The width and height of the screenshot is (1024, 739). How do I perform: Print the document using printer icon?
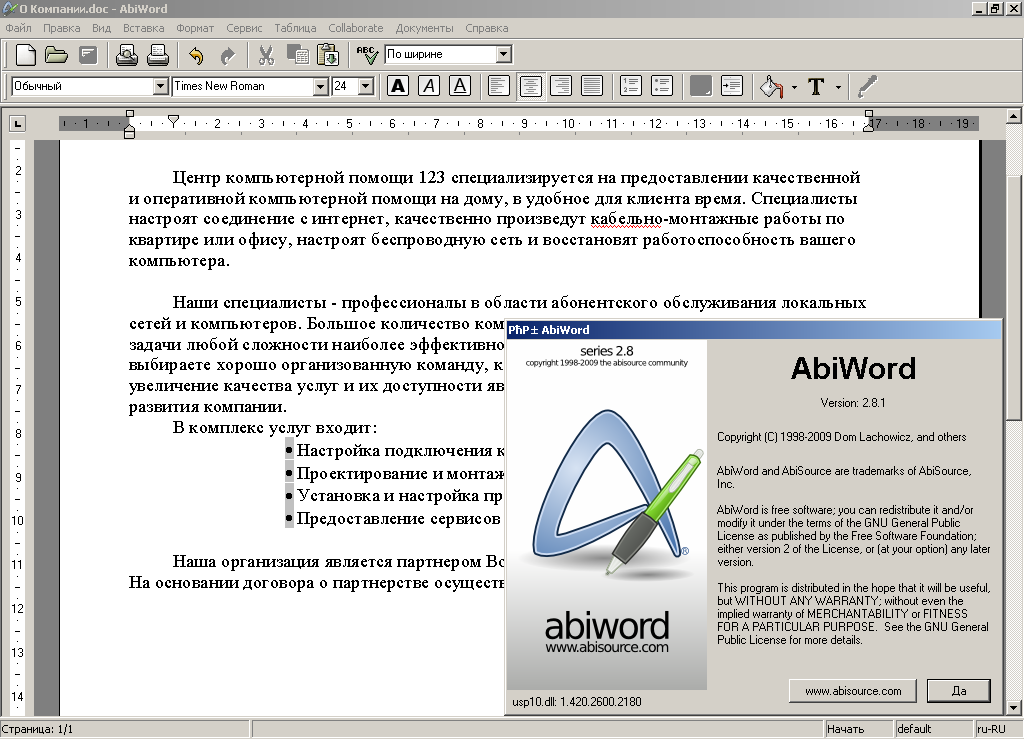click(157, 55)
